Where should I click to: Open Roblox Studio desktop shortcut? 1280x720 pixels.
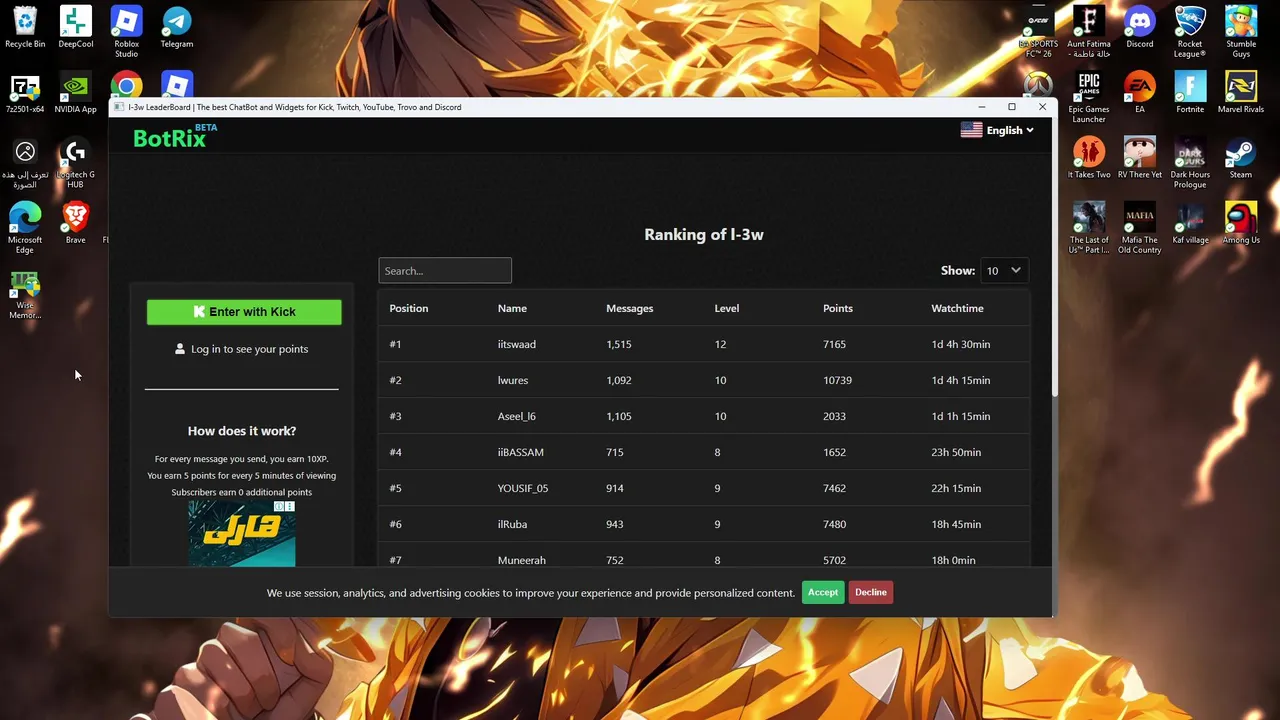click(126, 32)
